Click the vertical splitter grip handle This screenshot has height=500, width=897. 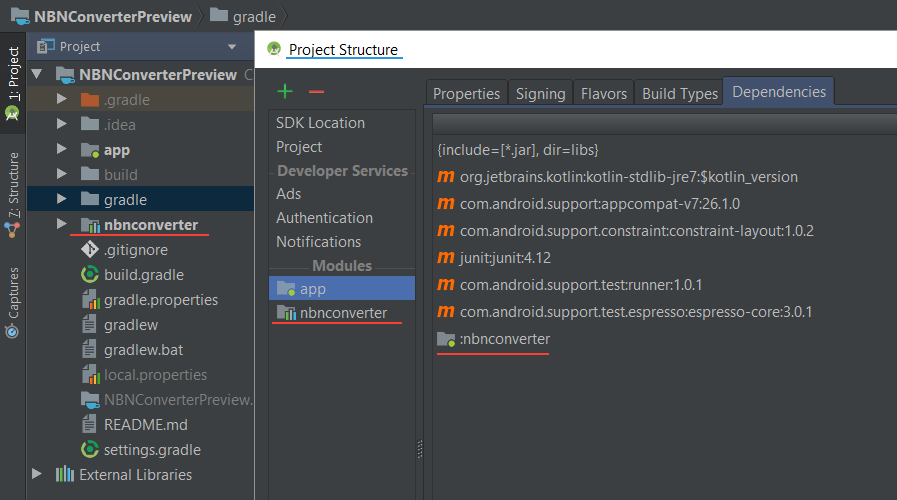coord(420,449)
